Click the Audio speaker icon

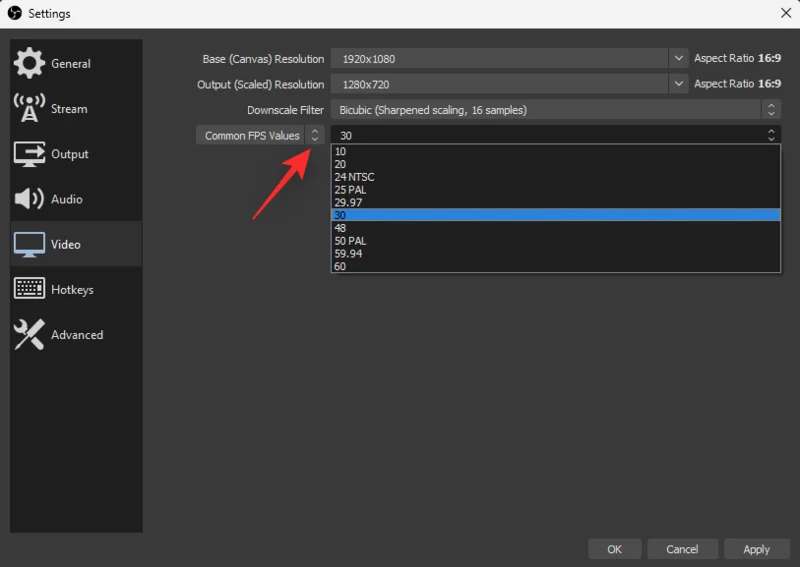point(29,199)
